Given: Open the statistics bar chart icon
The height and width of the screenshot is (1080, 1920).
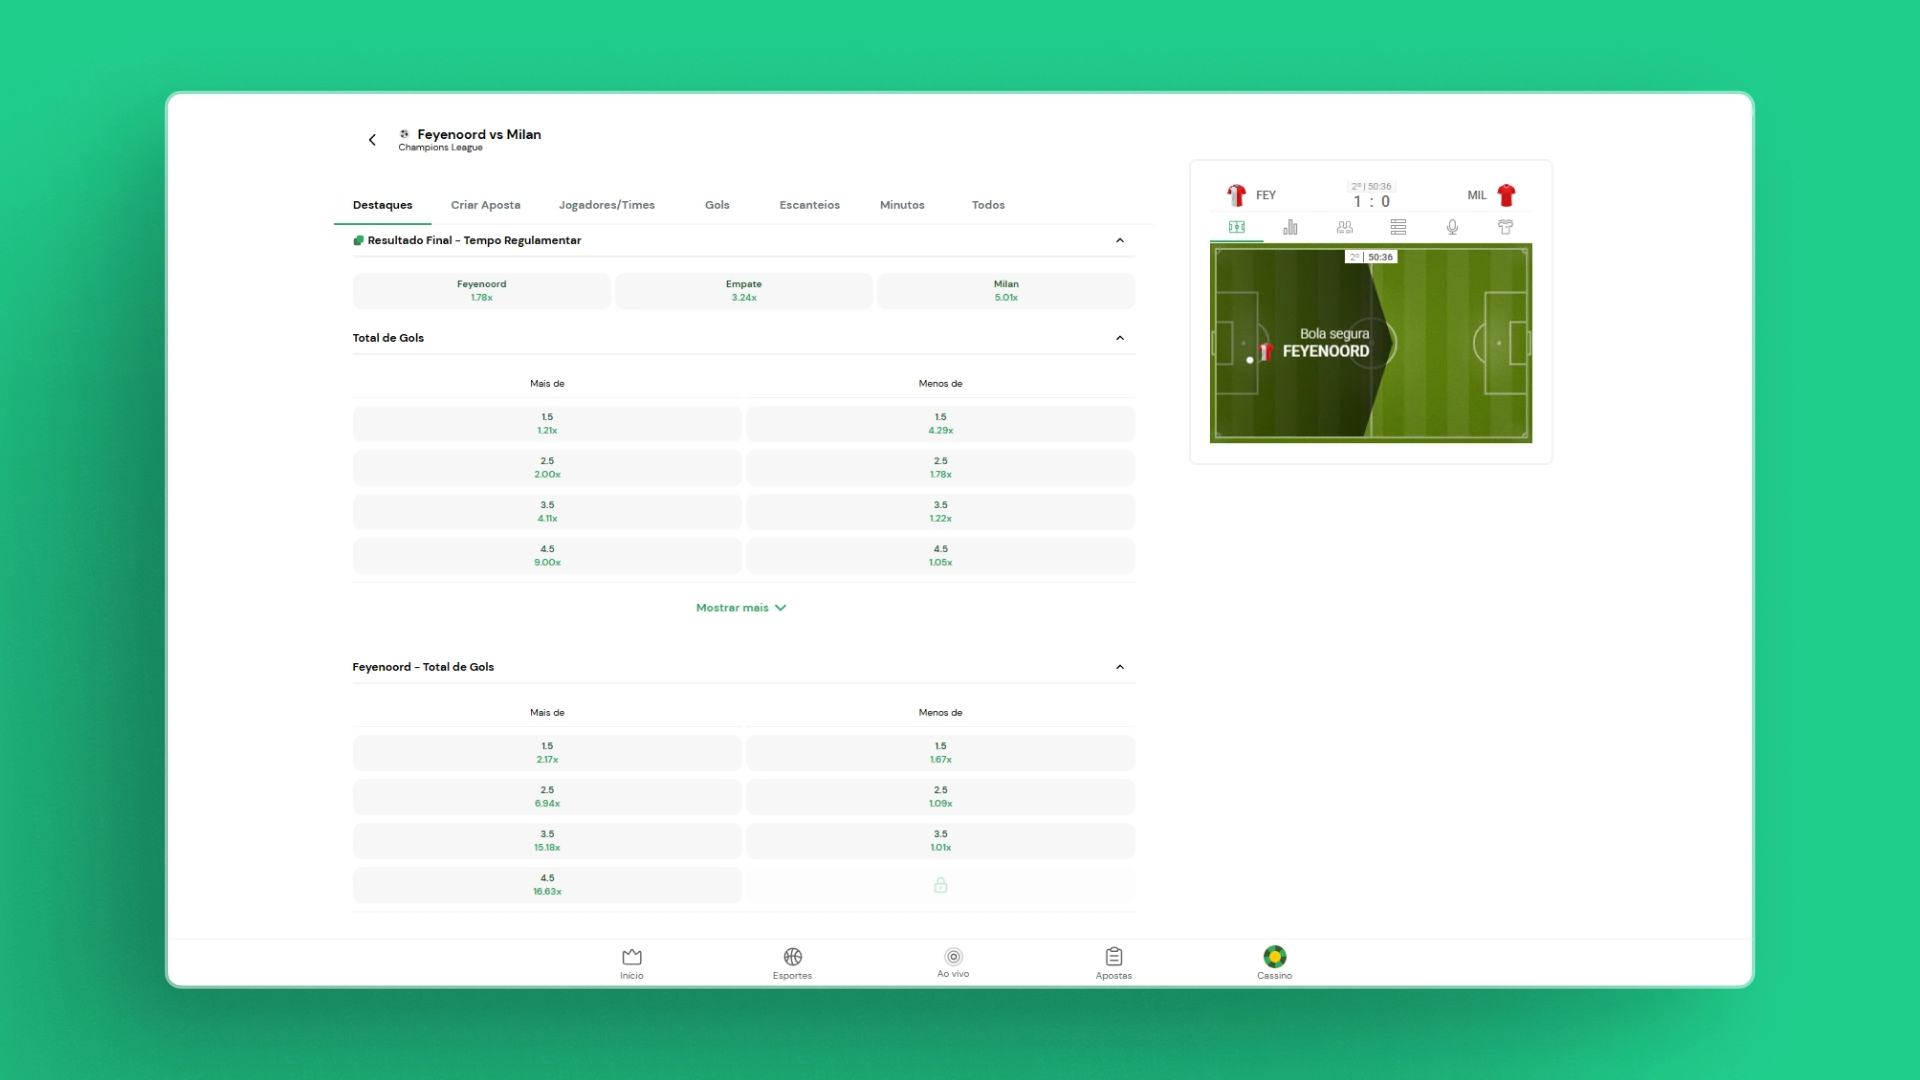Looking at the screenshot, I should (1290, 227).
